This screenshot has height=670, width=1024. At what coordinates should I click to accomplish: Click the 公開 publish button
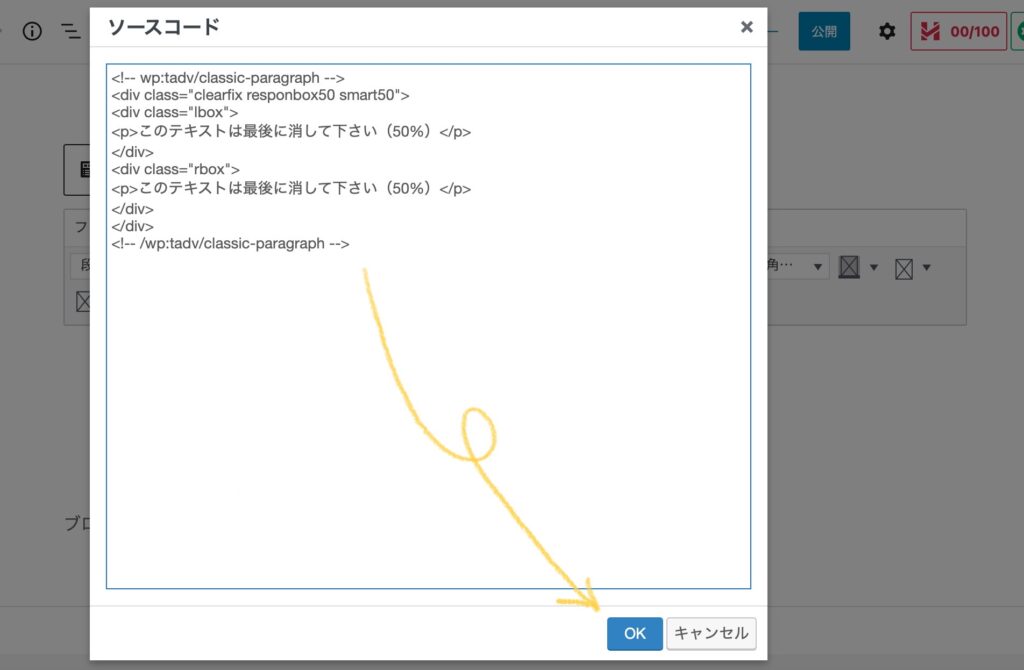(823, 31)
